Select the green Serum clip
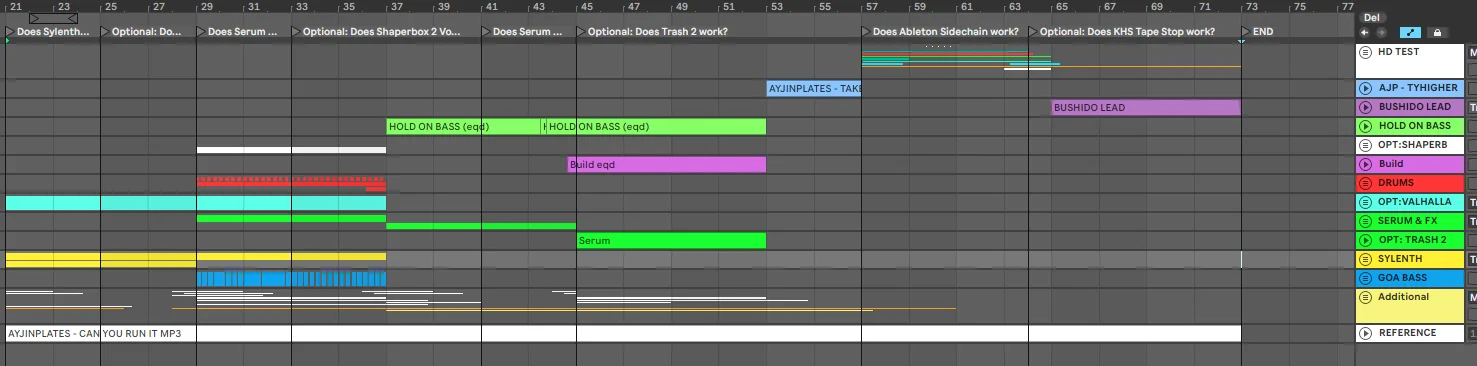Viewport: 1477px width, 366px height. (671, 241)
